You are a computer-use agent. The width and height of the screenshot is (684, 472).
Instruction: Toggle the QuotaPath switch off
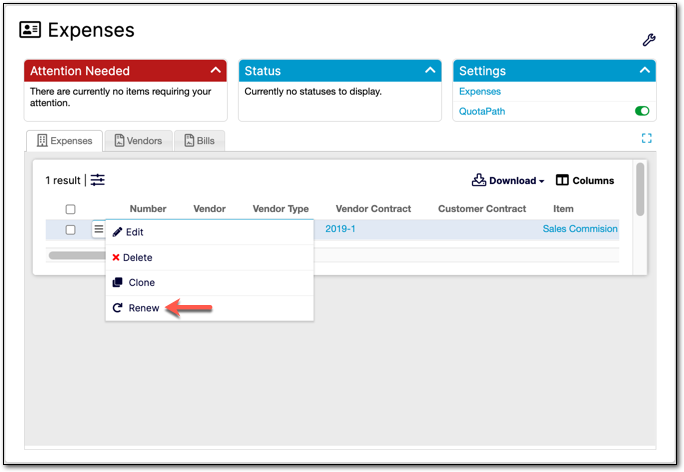point(642,111)
